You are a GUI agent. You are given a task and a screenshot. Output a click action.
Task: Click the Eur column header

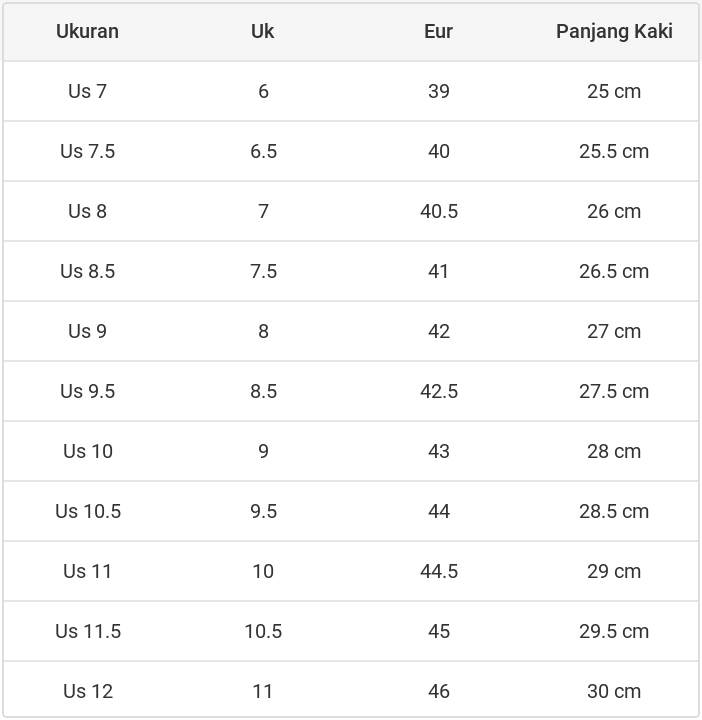[438, 31]
